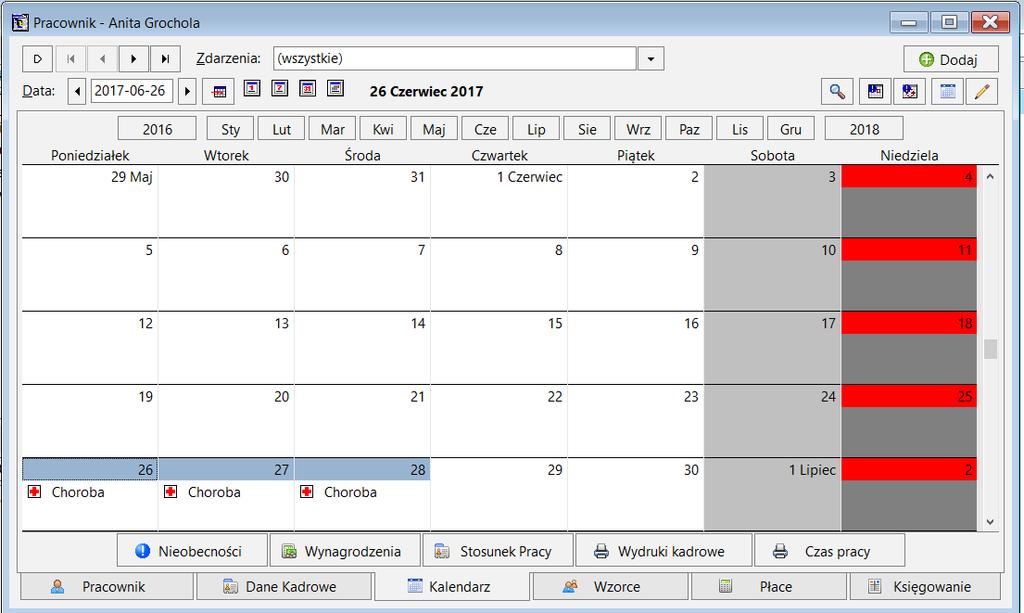Select calendar day 30 in the last row
The image size is (1024, 613).
635,494
